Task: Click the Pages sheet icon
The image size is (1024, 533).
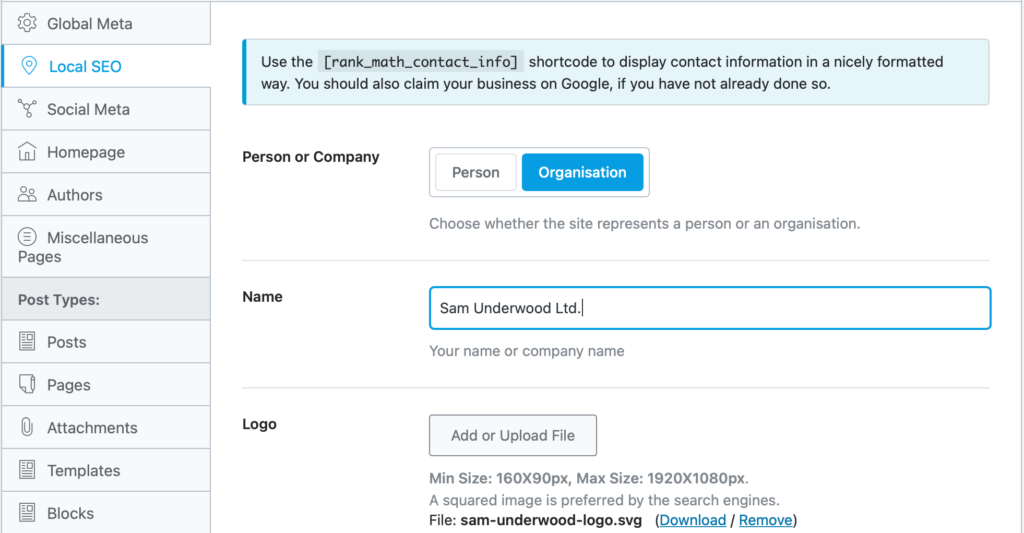Action: click(27, 384)
